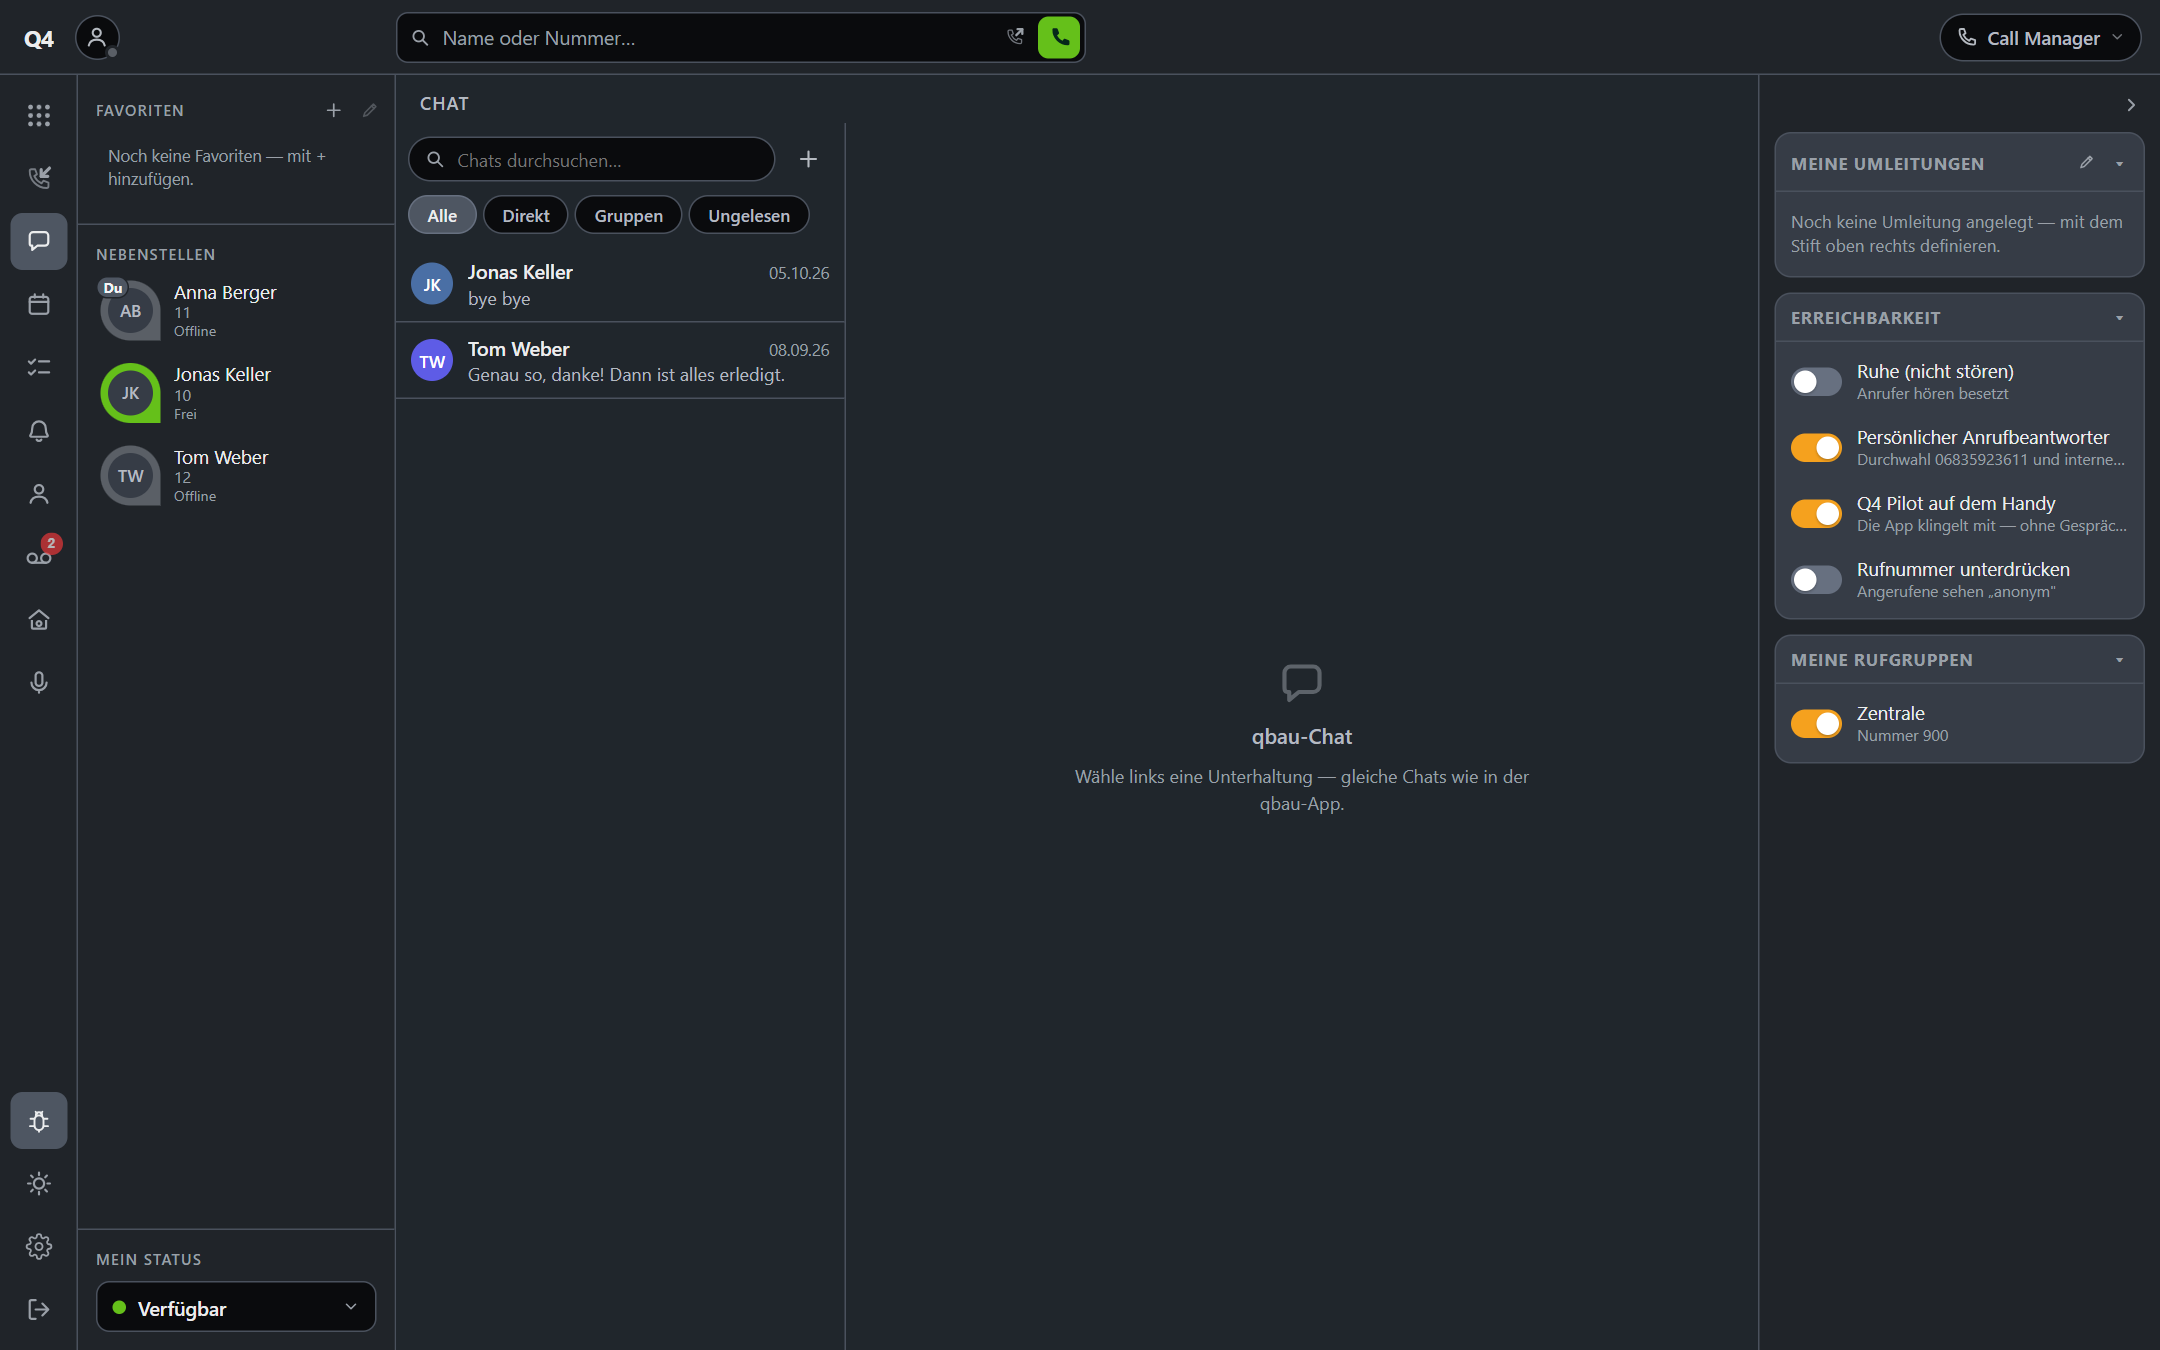
Task: Select the Ungelesen chat filter
Action: point(749,215)
